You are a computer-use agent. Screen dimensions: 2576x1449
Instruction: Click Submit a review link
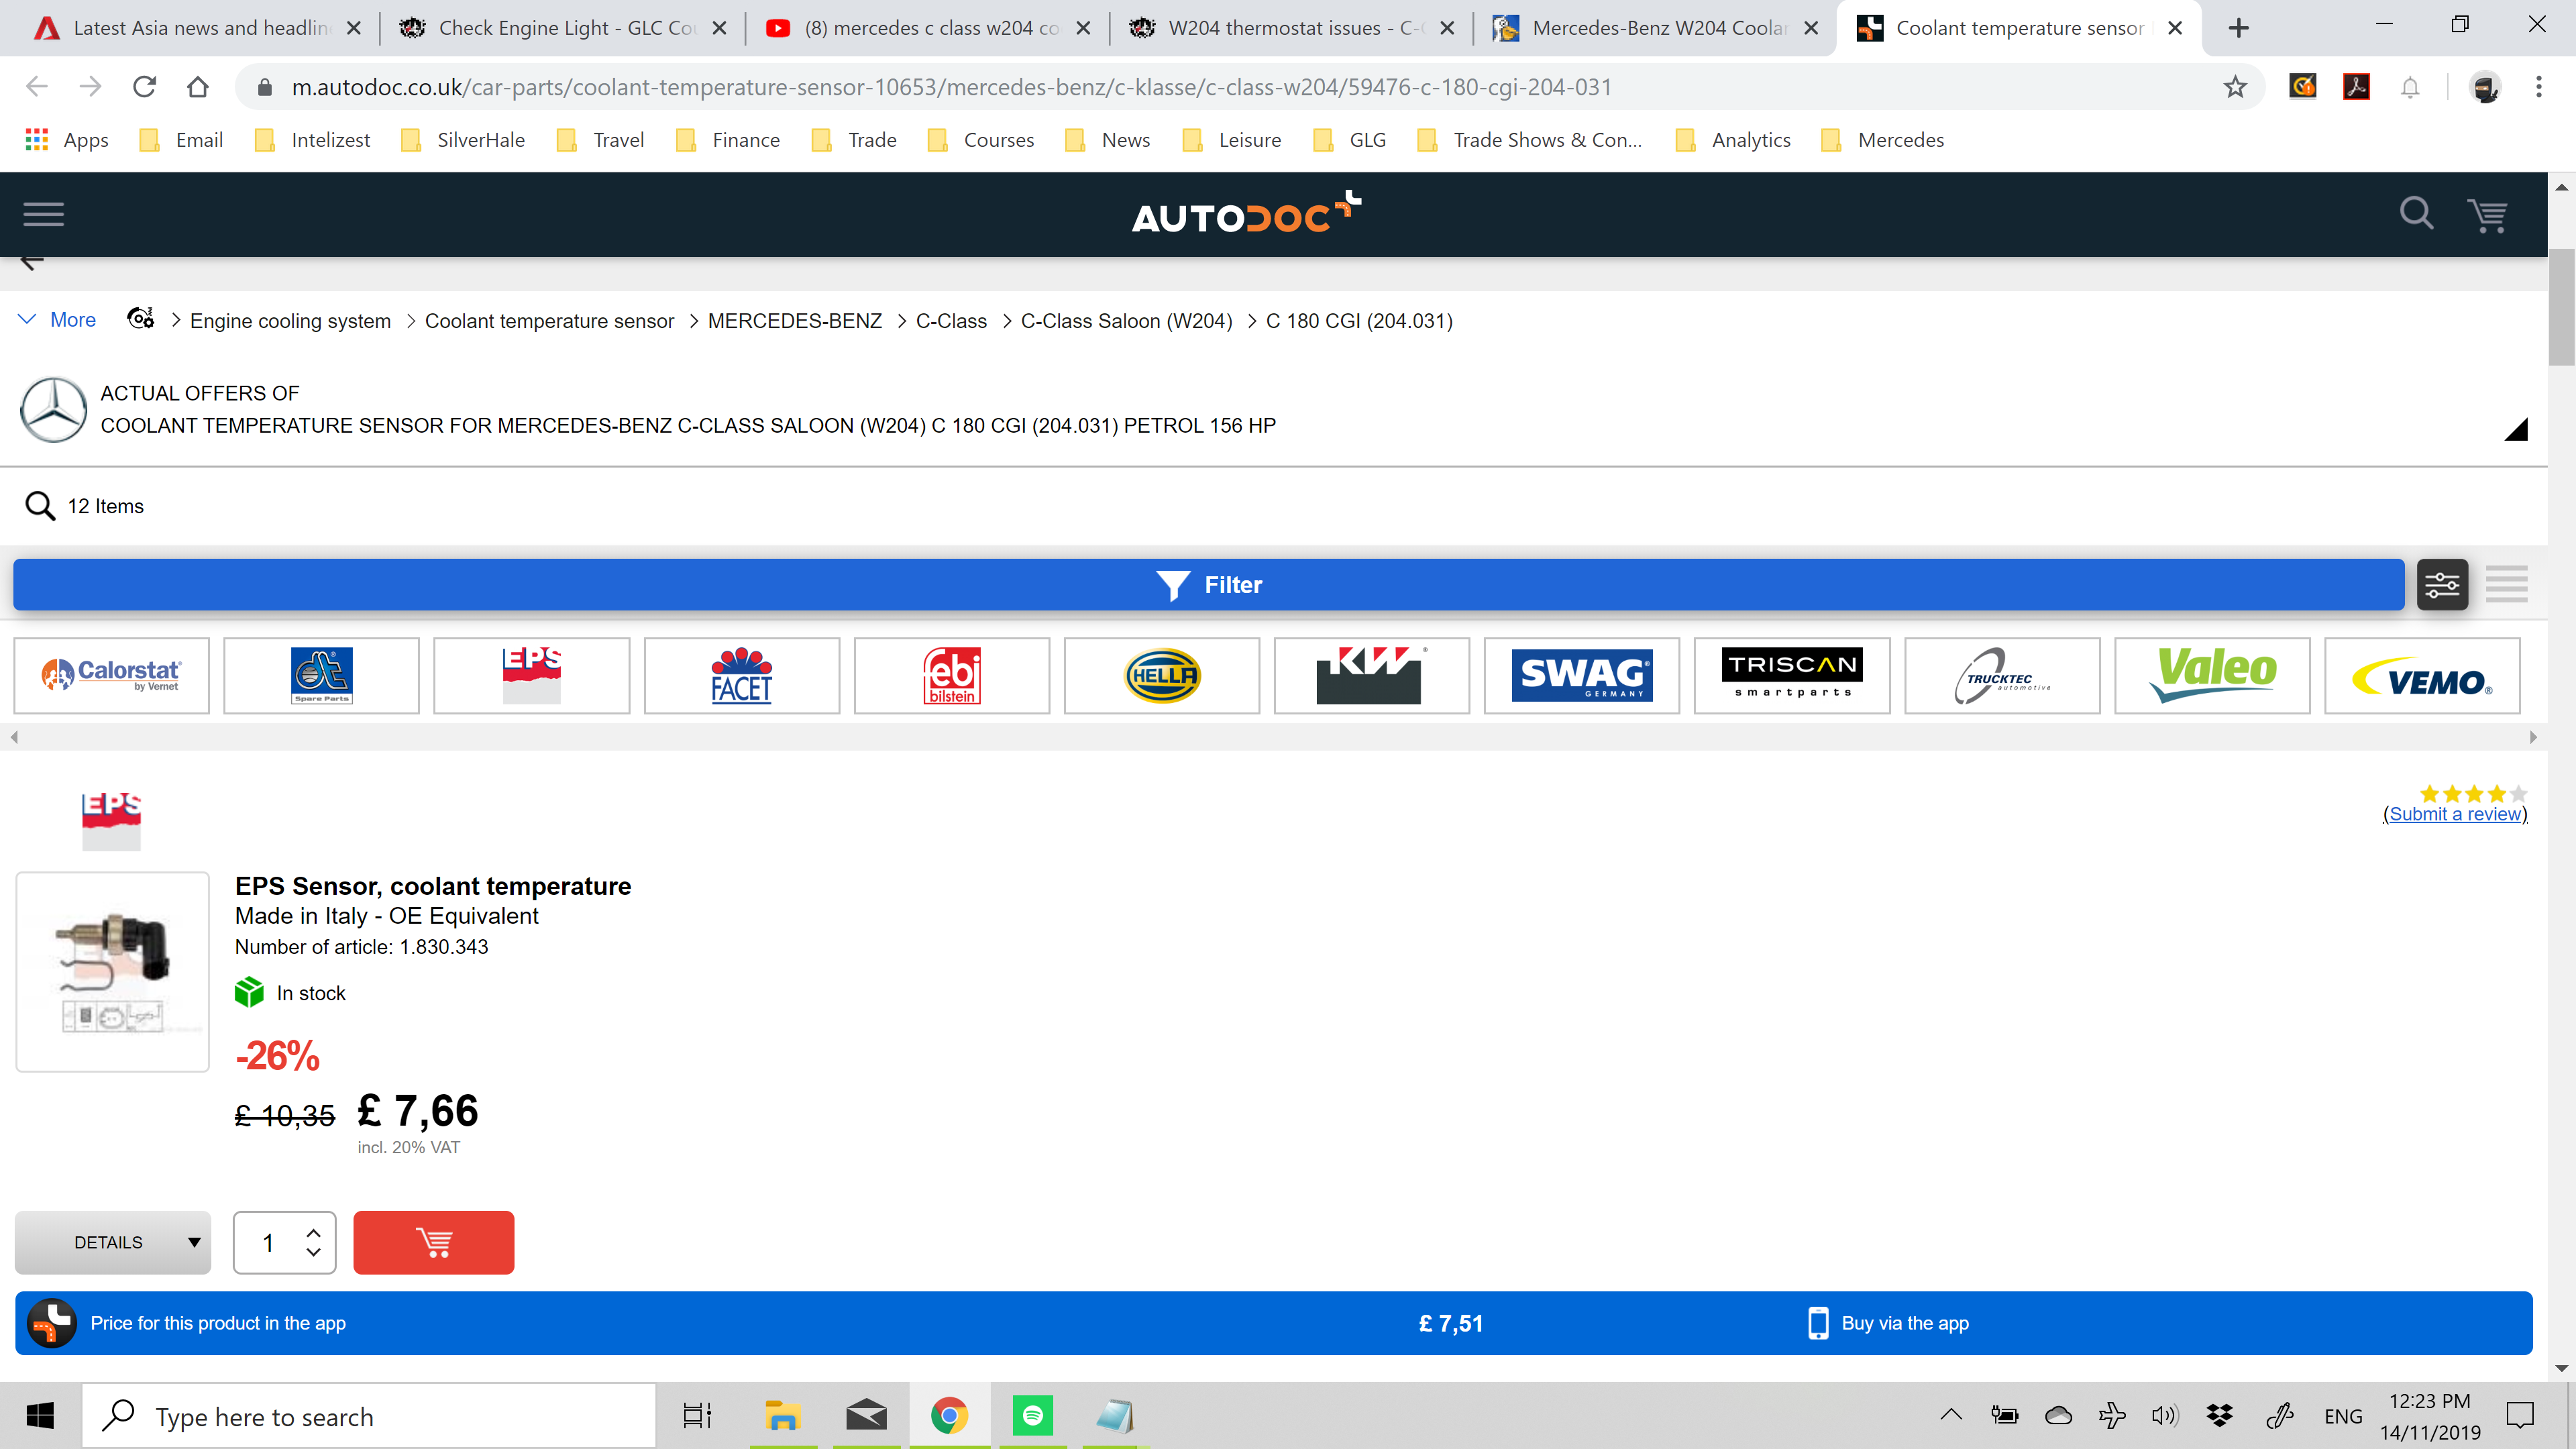tap(2455, 814)
